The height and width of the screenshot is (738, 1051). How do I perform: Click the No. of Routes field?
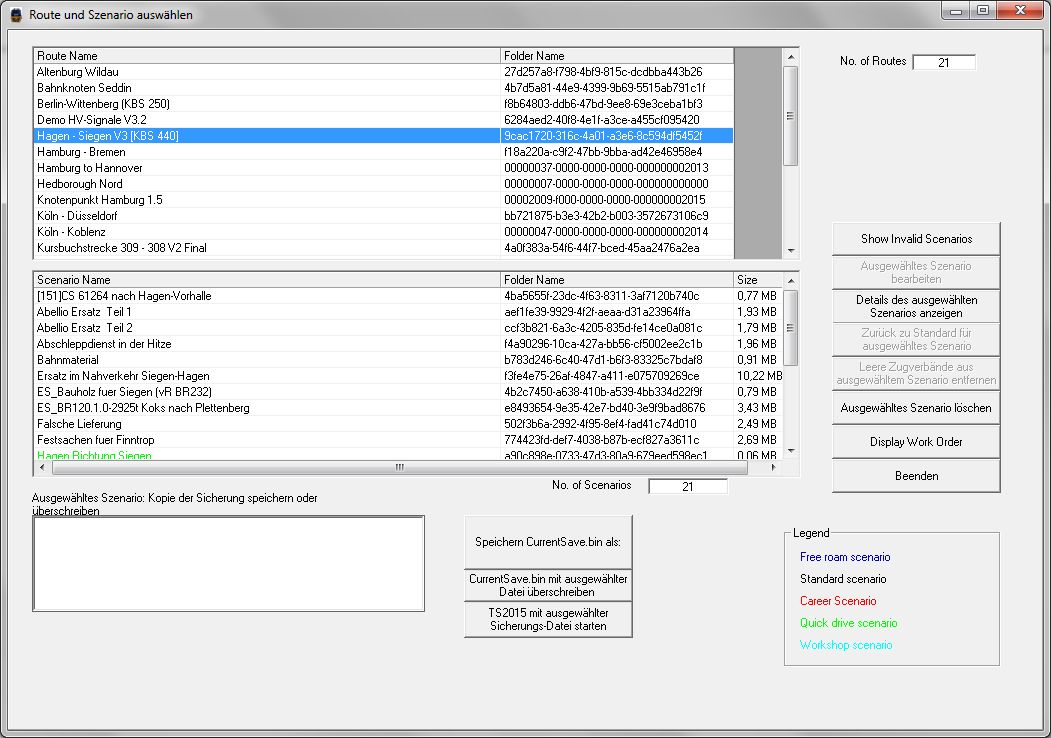[944, 62]
